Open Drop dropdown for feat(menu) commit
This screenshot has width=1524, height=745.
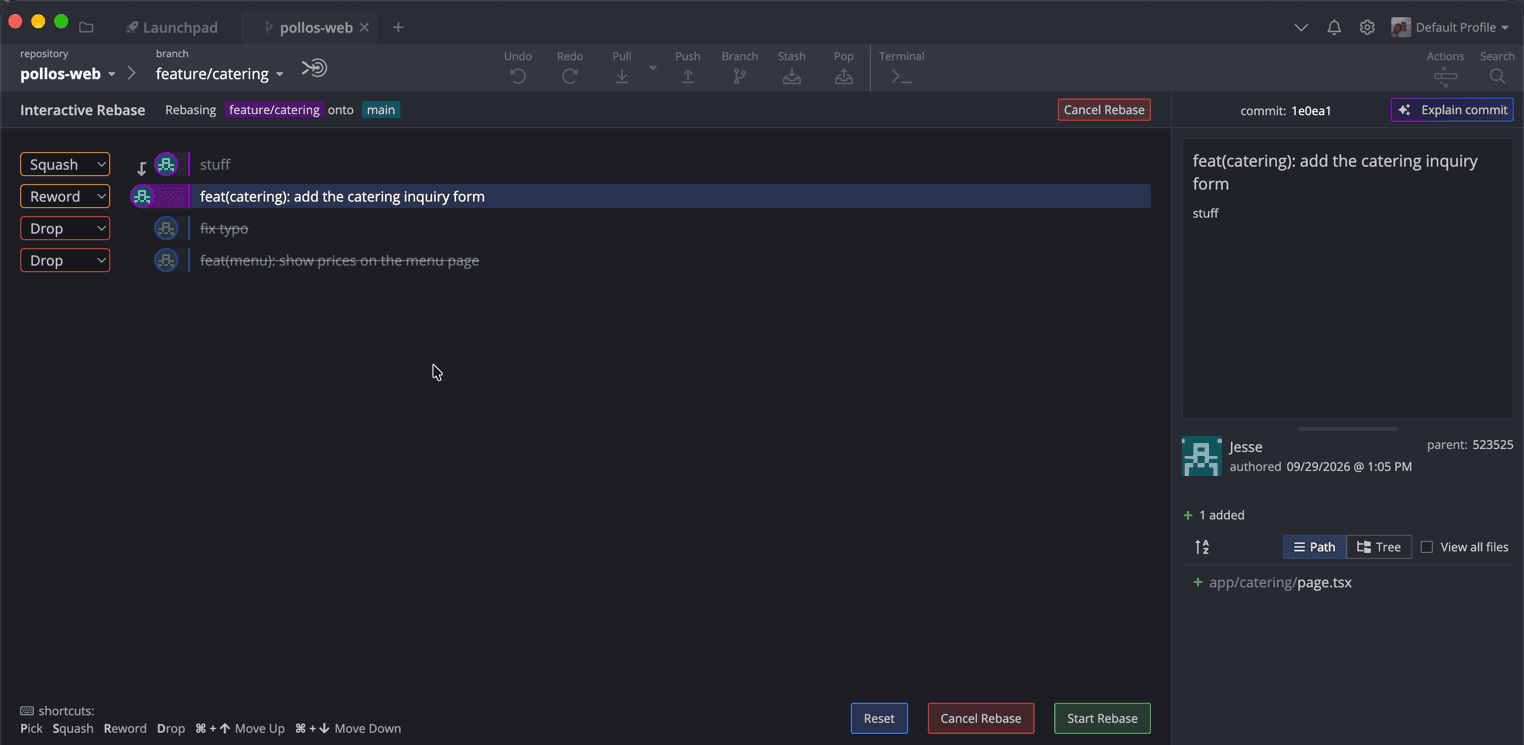(x=65, y=260)
